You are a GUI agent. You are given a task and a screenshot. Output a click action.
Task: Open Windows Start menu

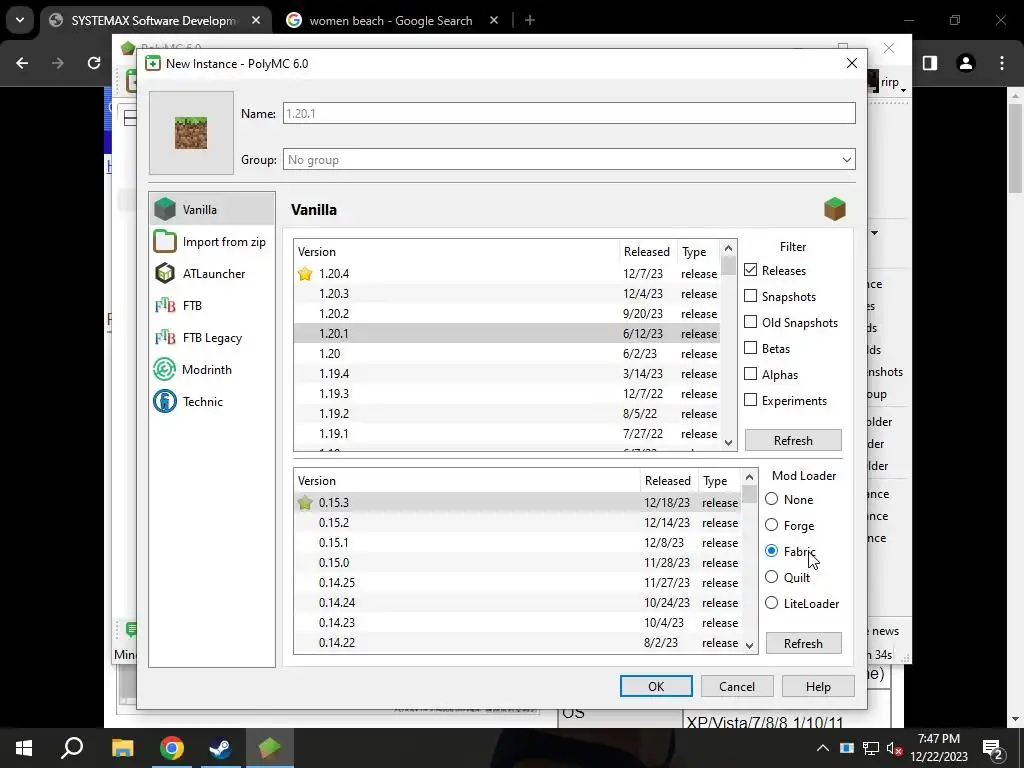coord(24,748)
